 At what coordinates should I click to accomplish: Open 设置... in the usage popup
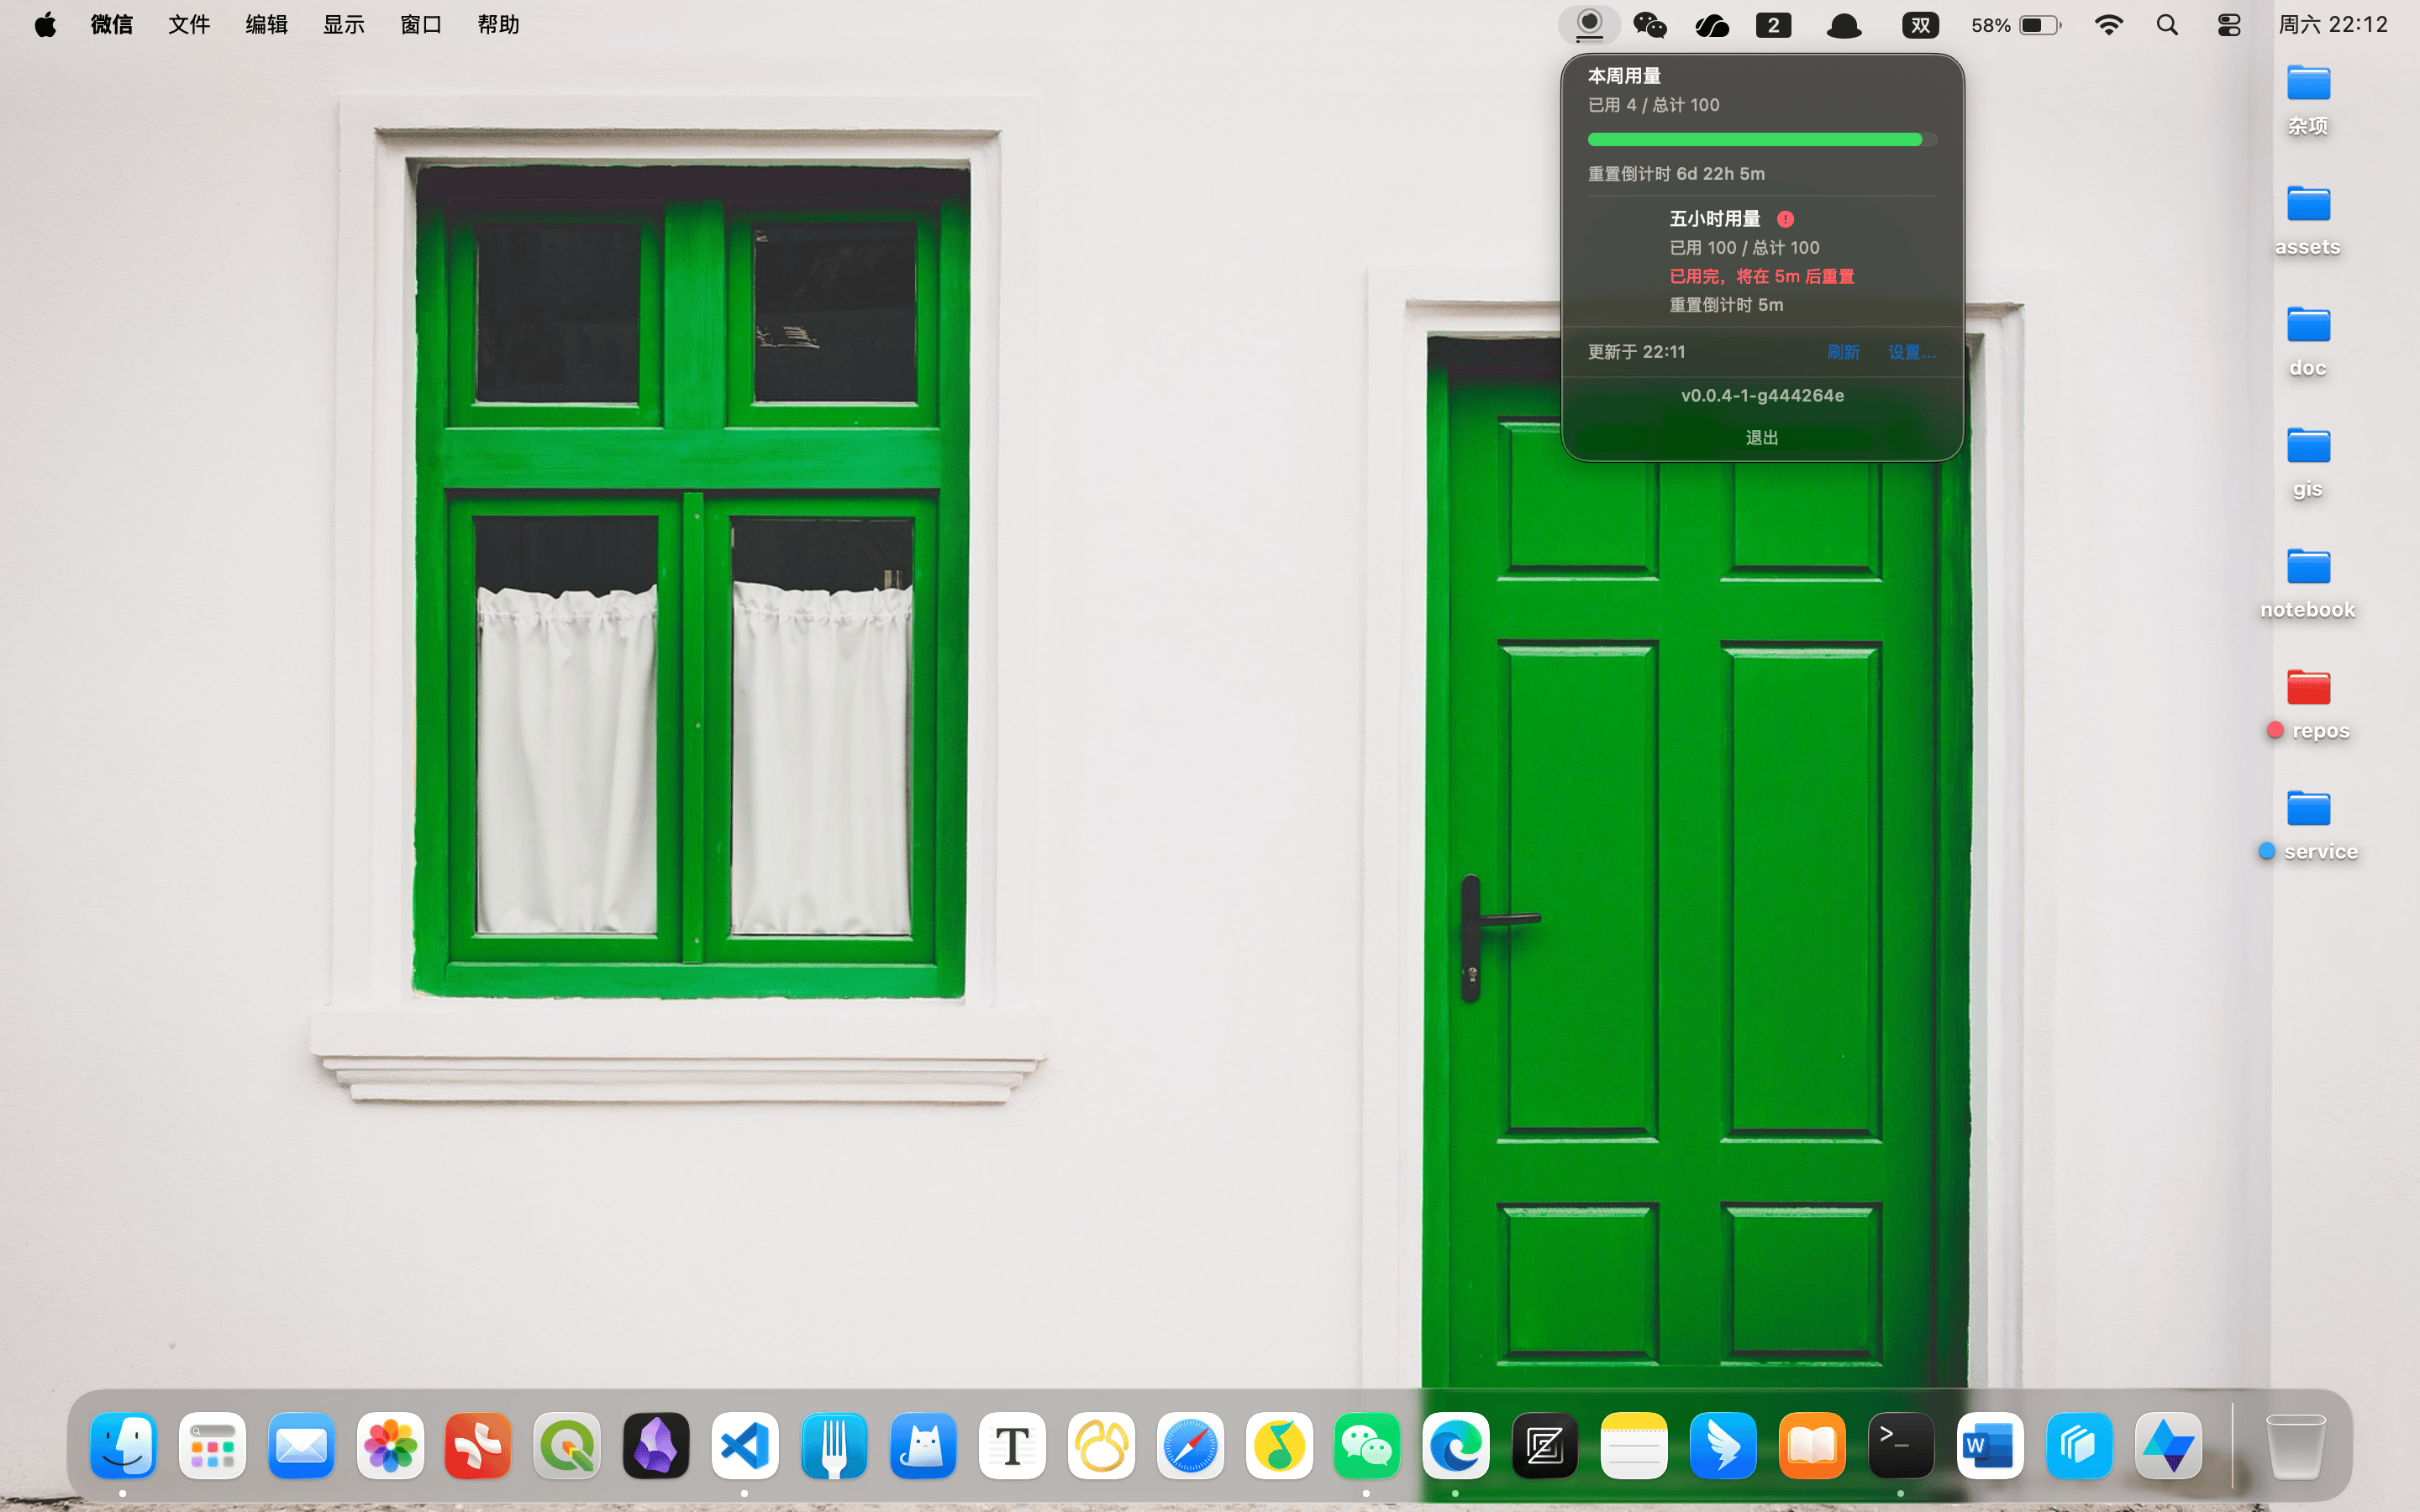(x=1912, y=352)
